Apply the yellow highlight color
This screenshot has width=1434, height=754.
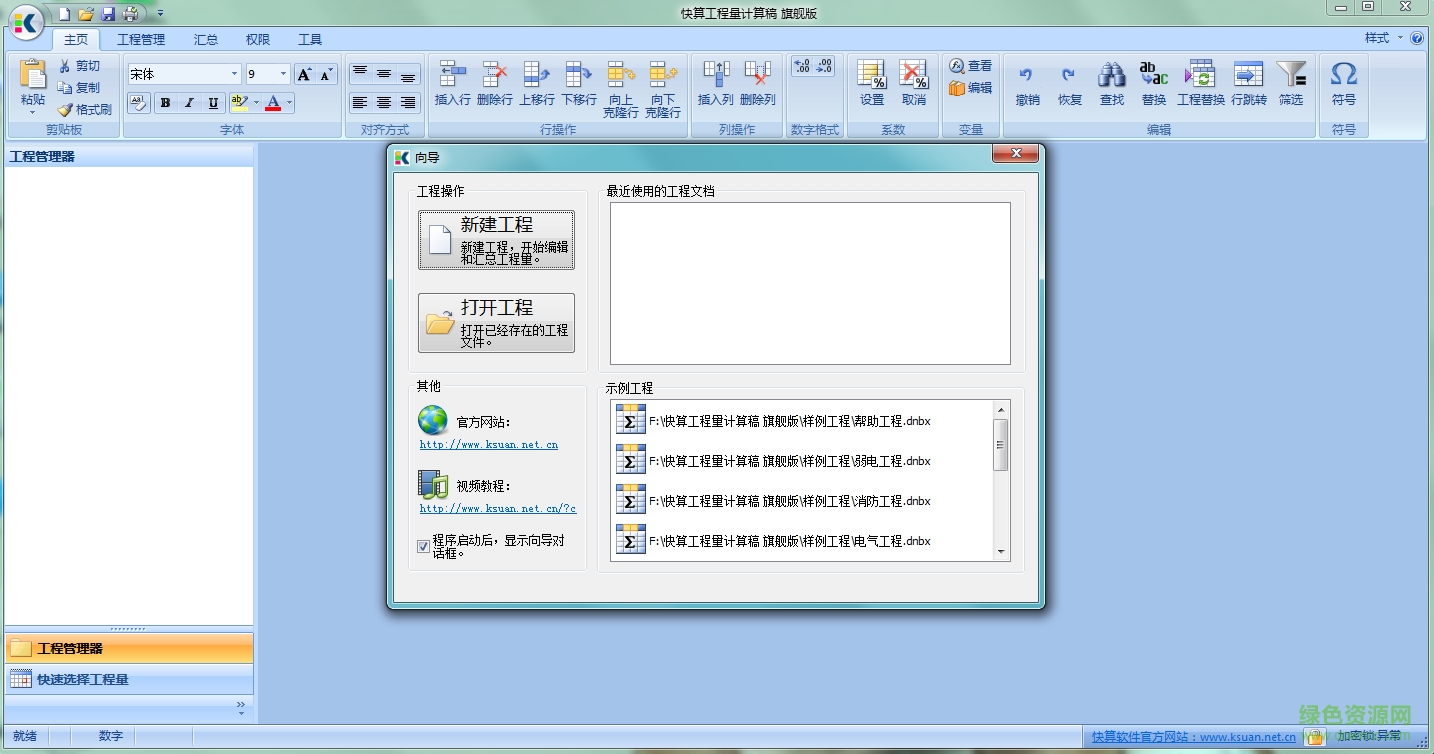[x=239, y=103]
